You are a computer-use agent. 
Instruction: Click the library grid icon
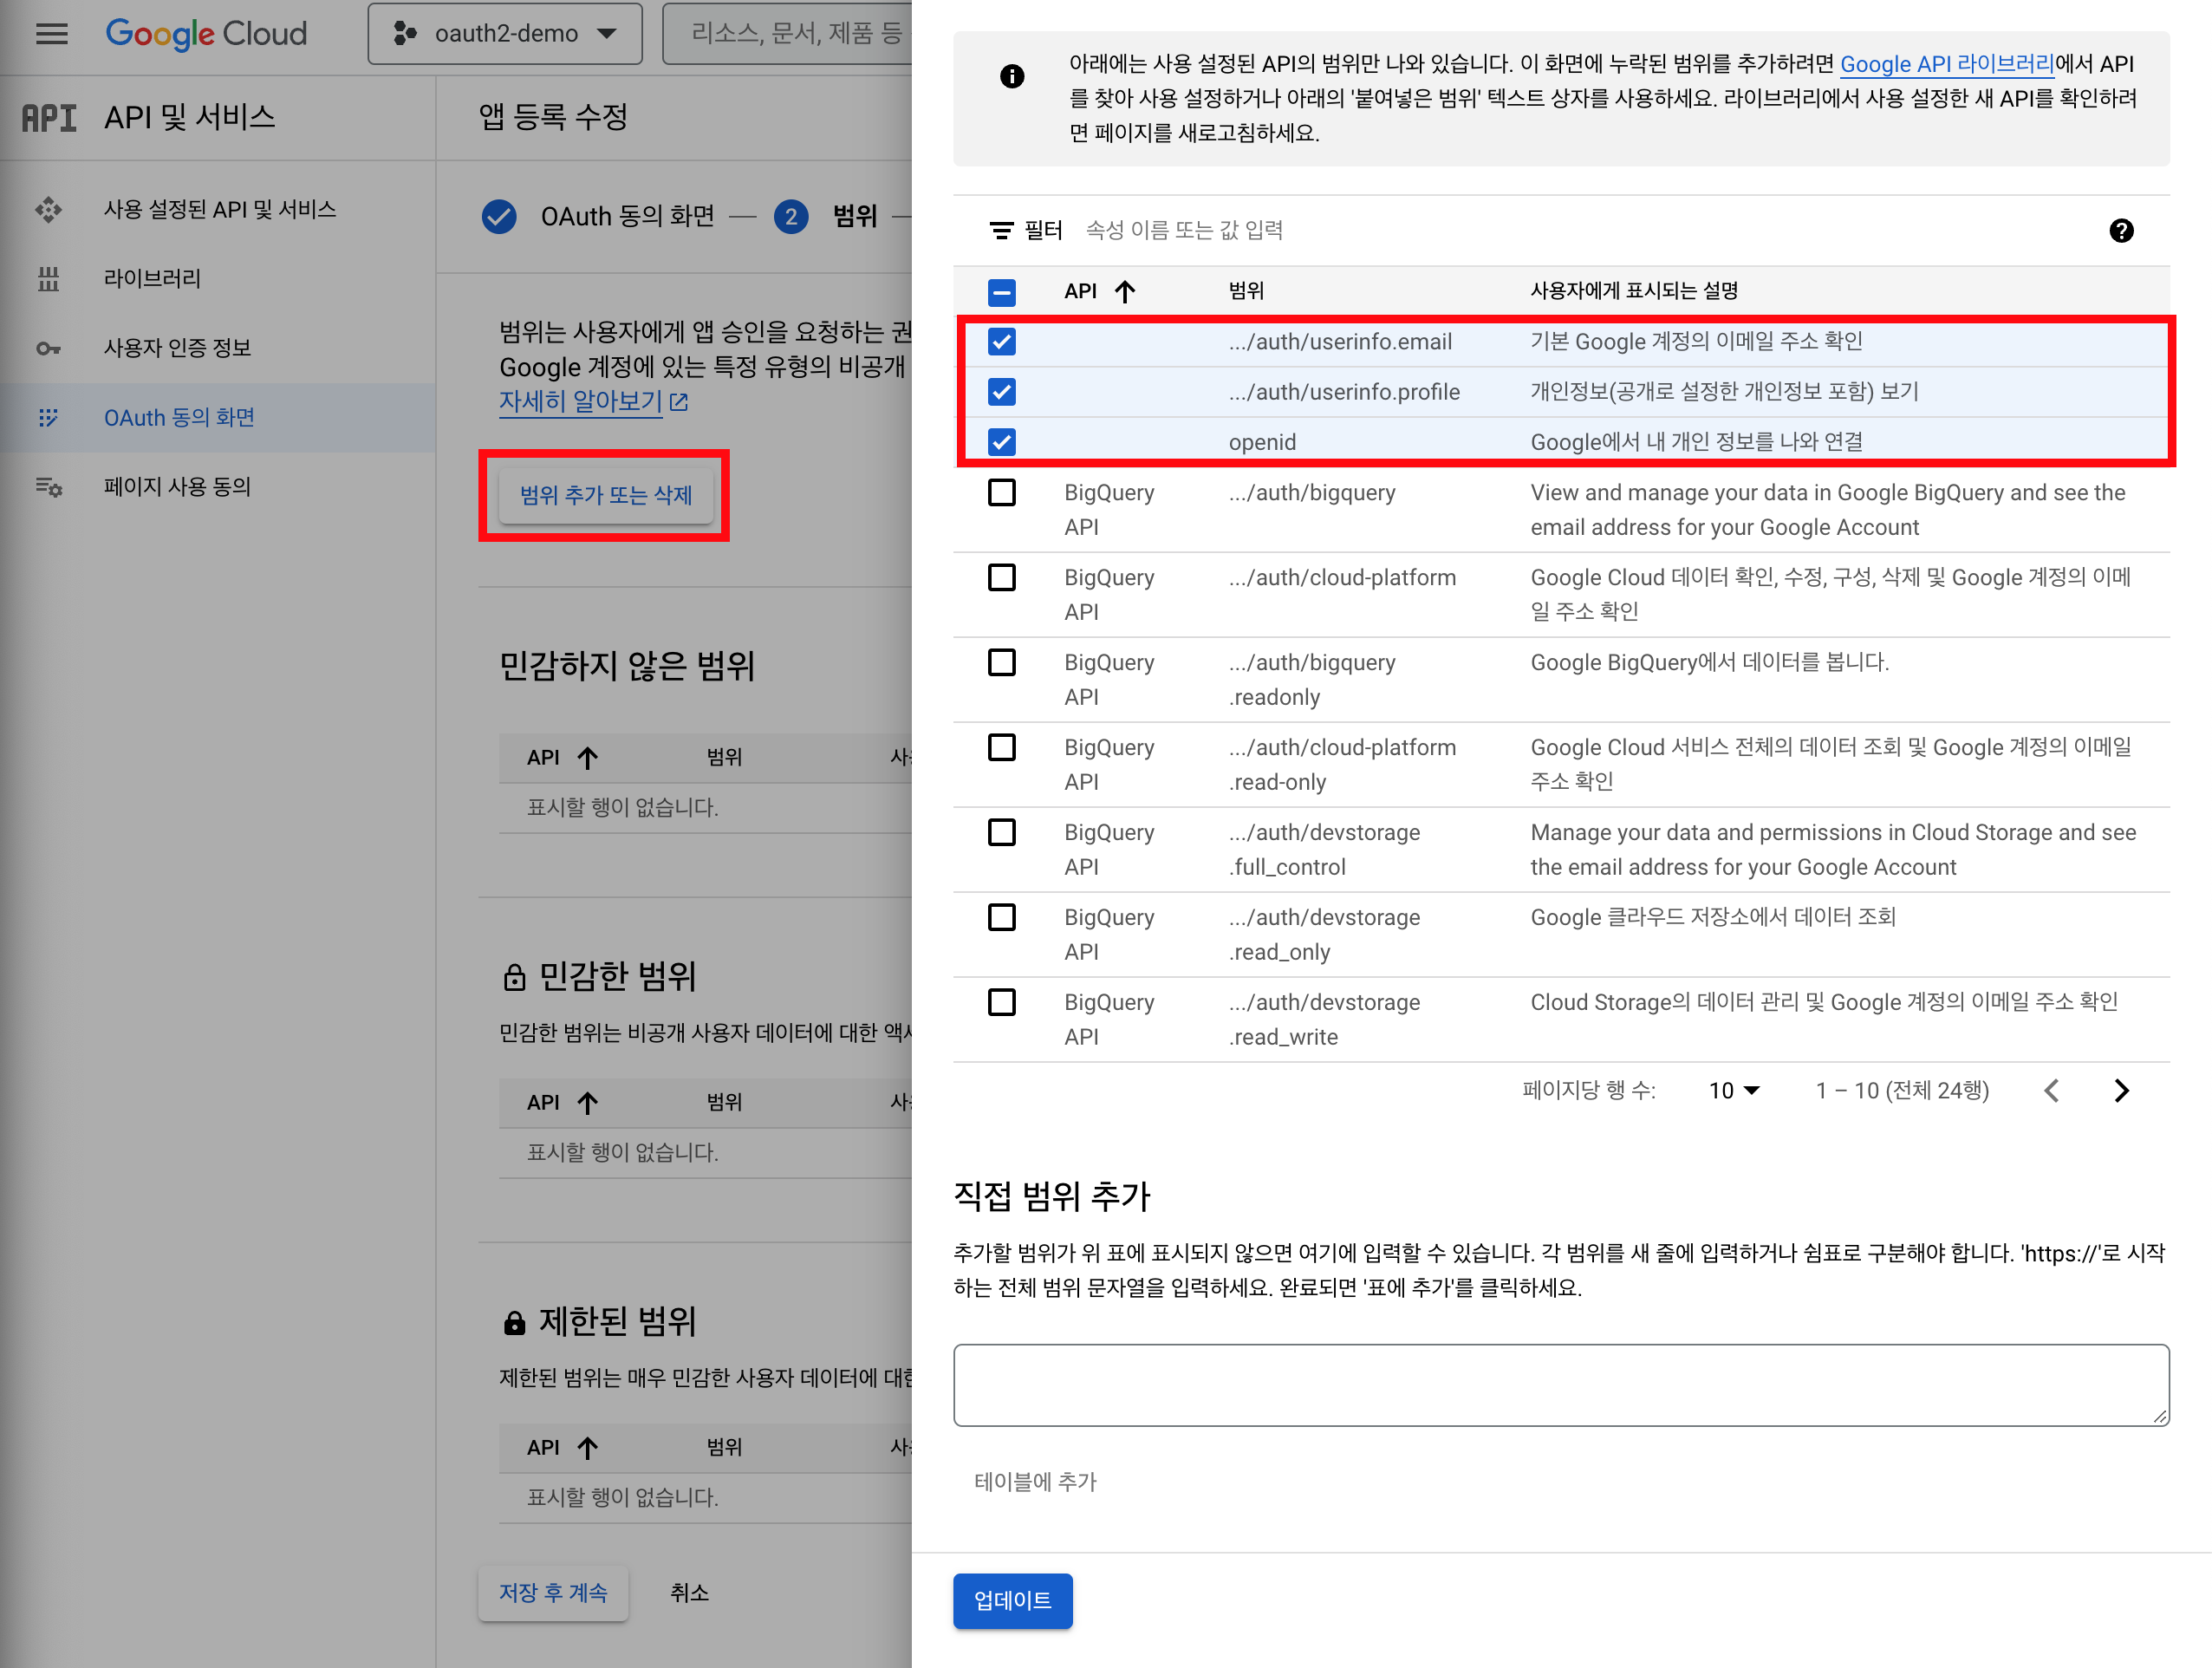48,279
